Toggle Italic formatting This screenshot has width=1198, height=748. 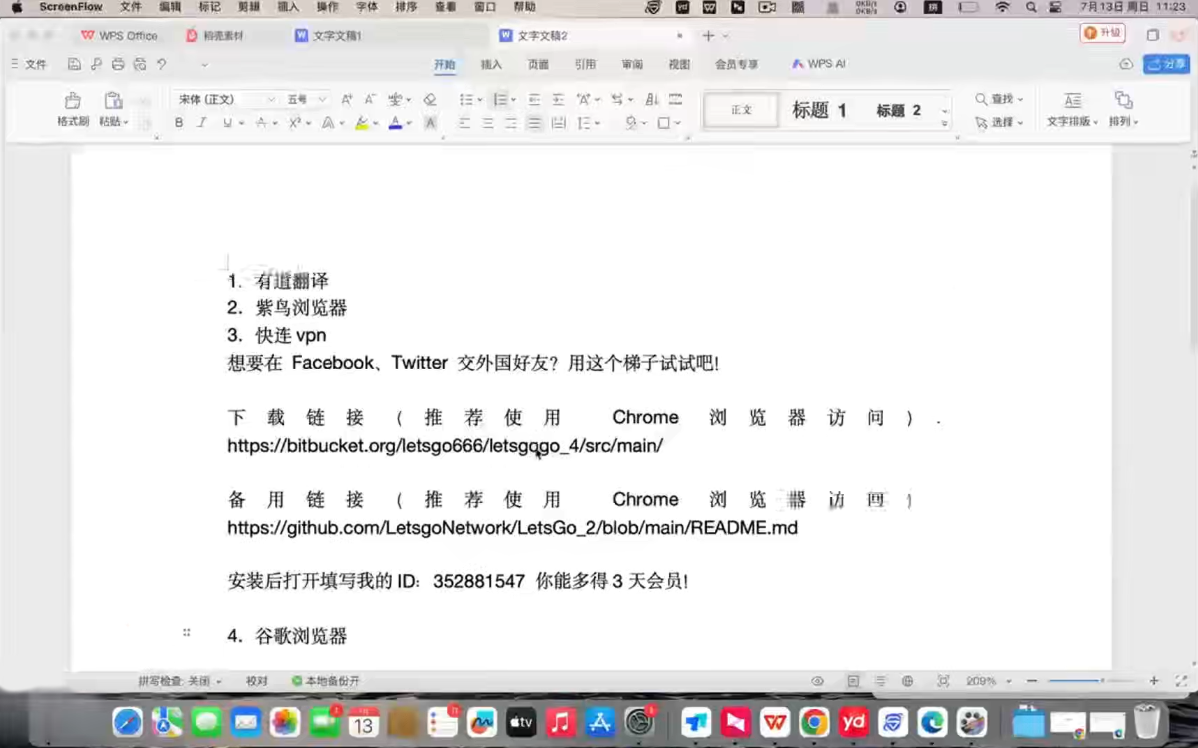tap(202, 123)
